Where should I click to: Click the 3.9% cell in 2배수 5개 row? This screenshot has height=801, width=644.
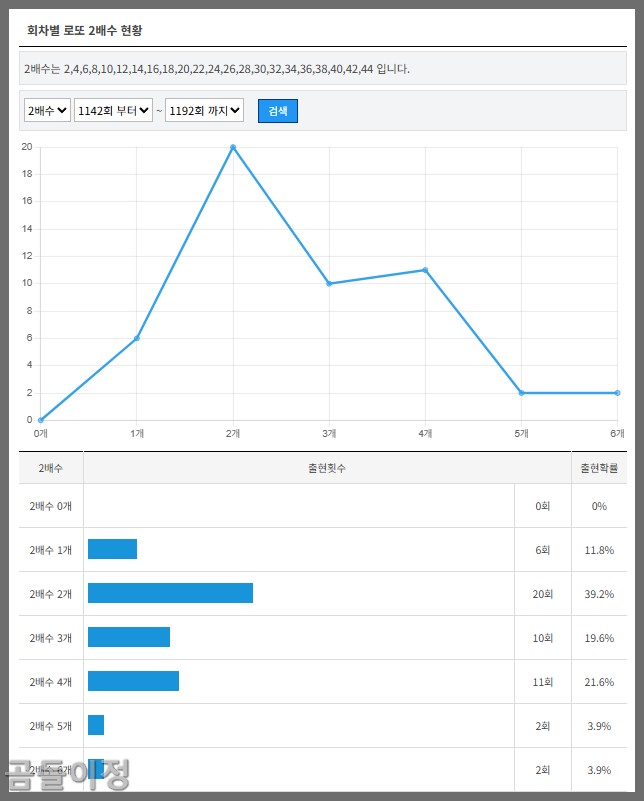tap(599, 726)
